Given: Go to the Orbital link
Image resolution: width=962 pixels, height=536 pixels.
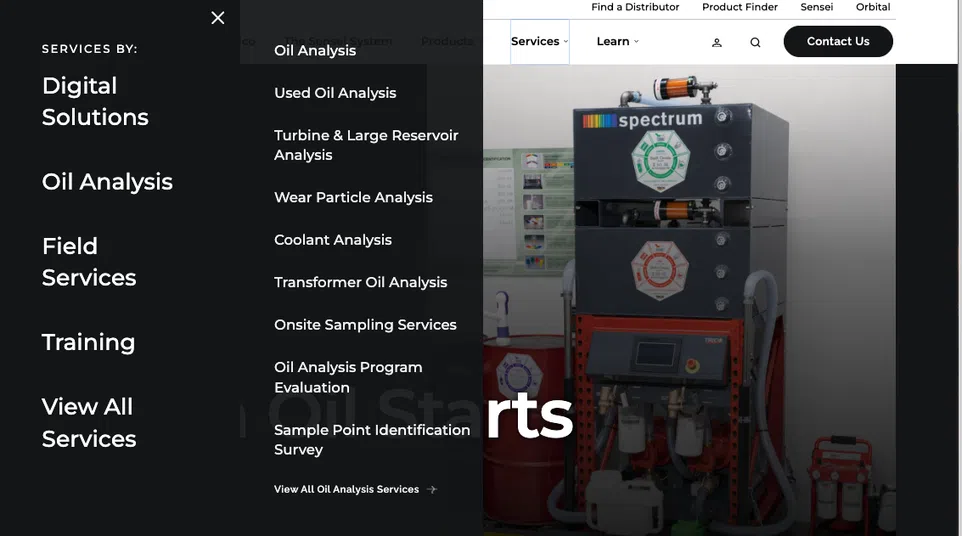Looking at the screenshot, I should [x=873, y=7].
